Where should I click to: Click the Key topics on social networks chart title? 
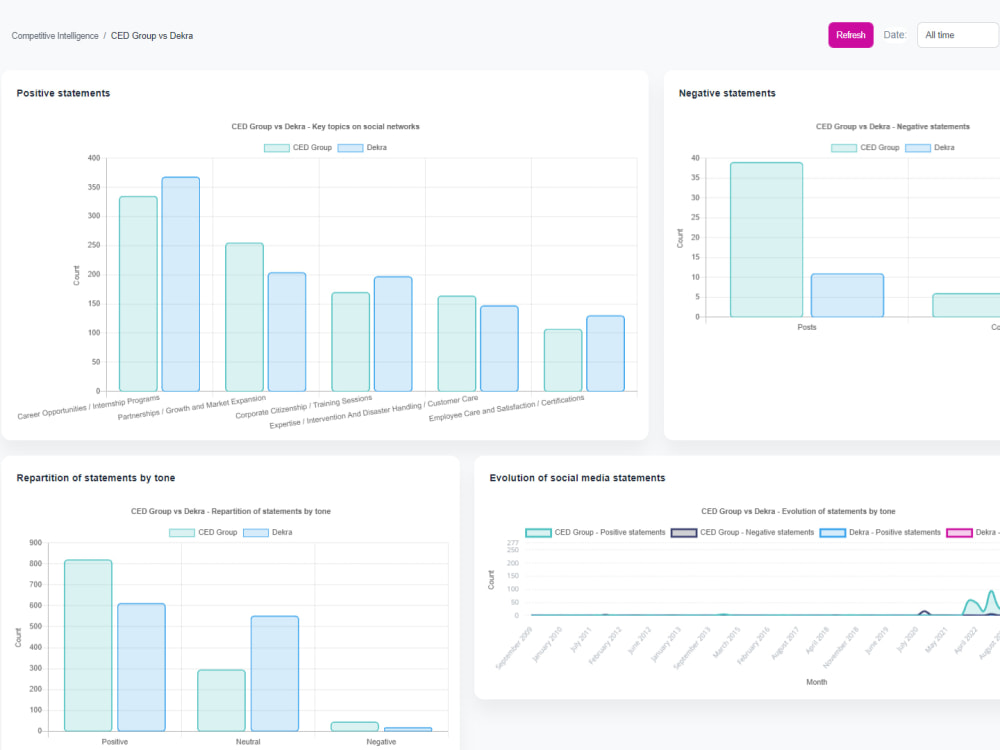click(x=325, y=126)
